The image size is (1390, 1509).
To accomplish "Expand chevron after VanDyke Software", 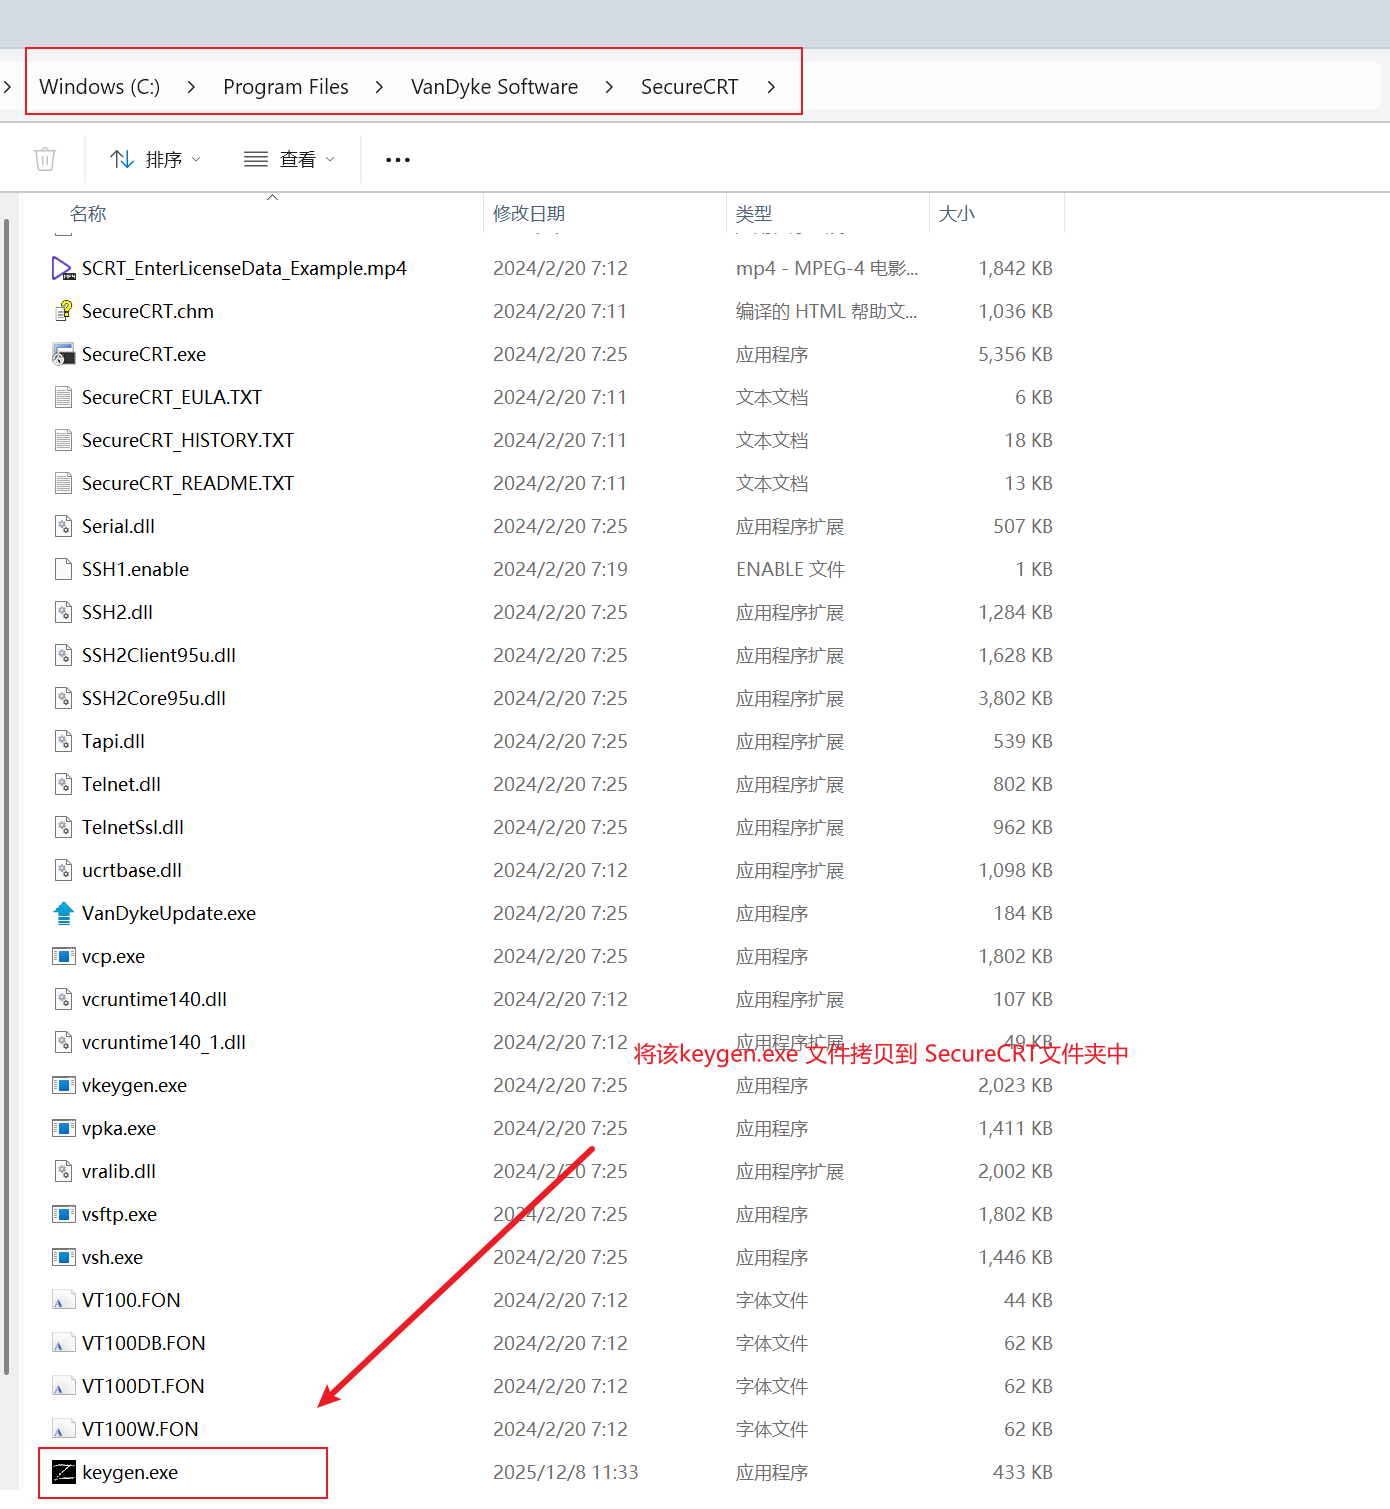I will tap(609, 87).
